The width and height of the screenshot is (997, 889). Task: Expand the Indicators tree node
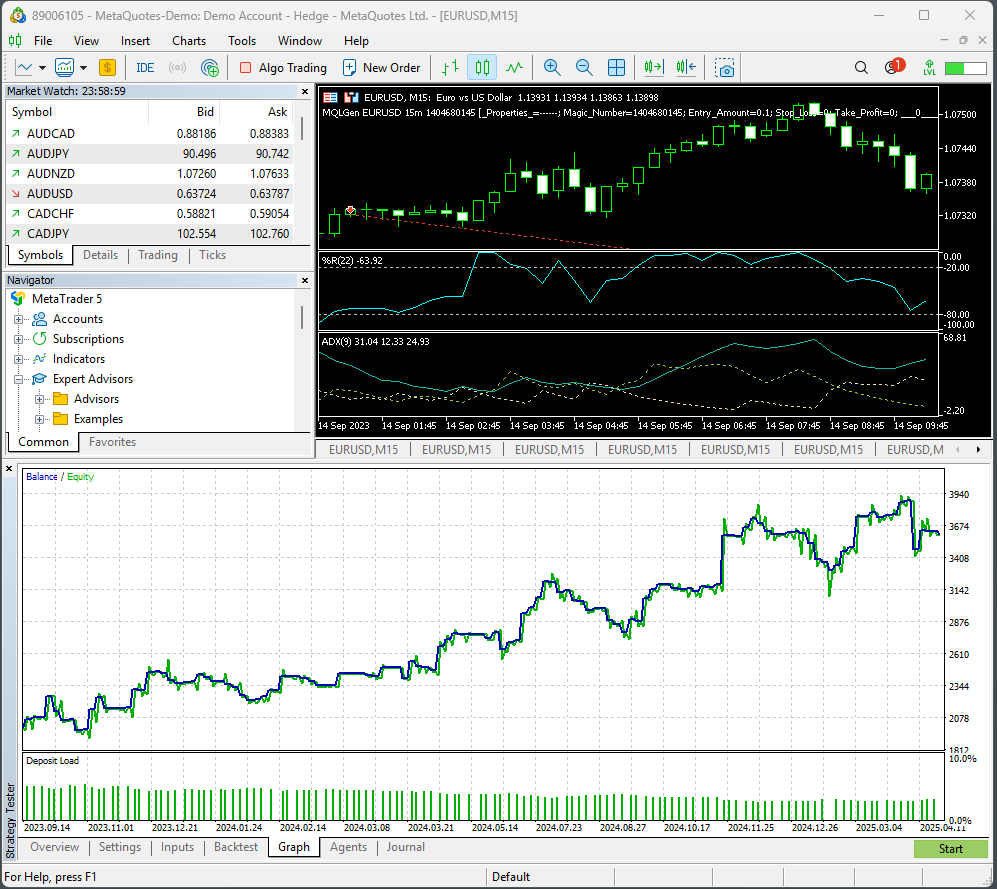click(x=18, y=359)
